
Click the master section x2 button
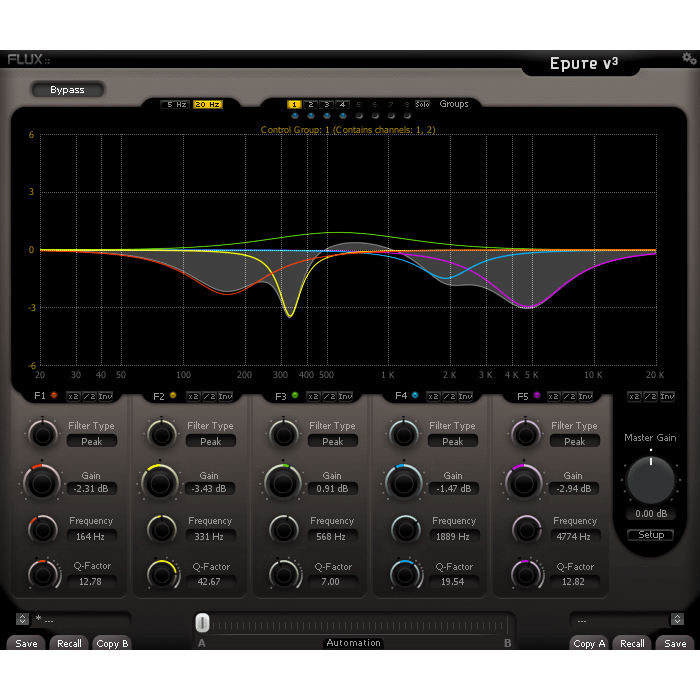click(x=634, y=396)
